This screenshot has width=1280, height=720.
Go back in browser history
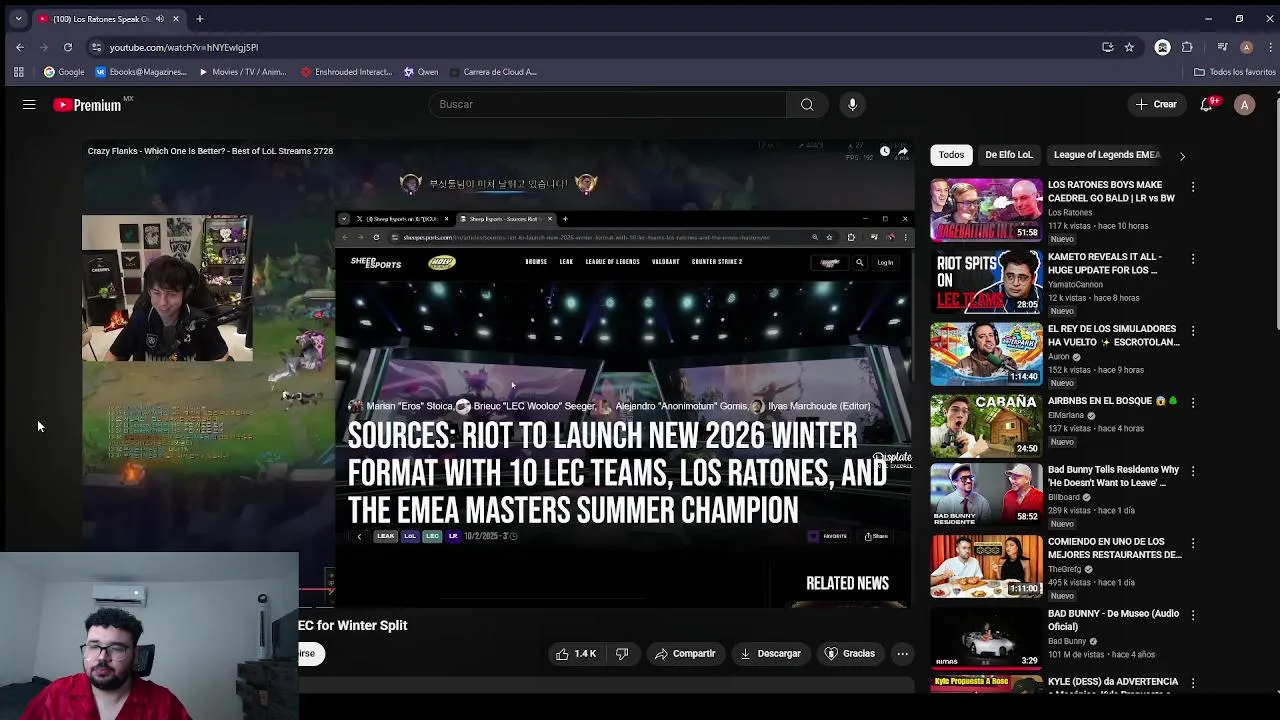pyautogui.click(x=19, y=47)
